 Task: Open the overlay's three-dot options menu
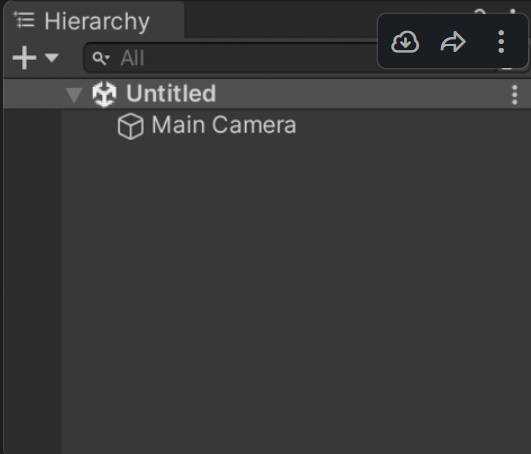point(501,42)
